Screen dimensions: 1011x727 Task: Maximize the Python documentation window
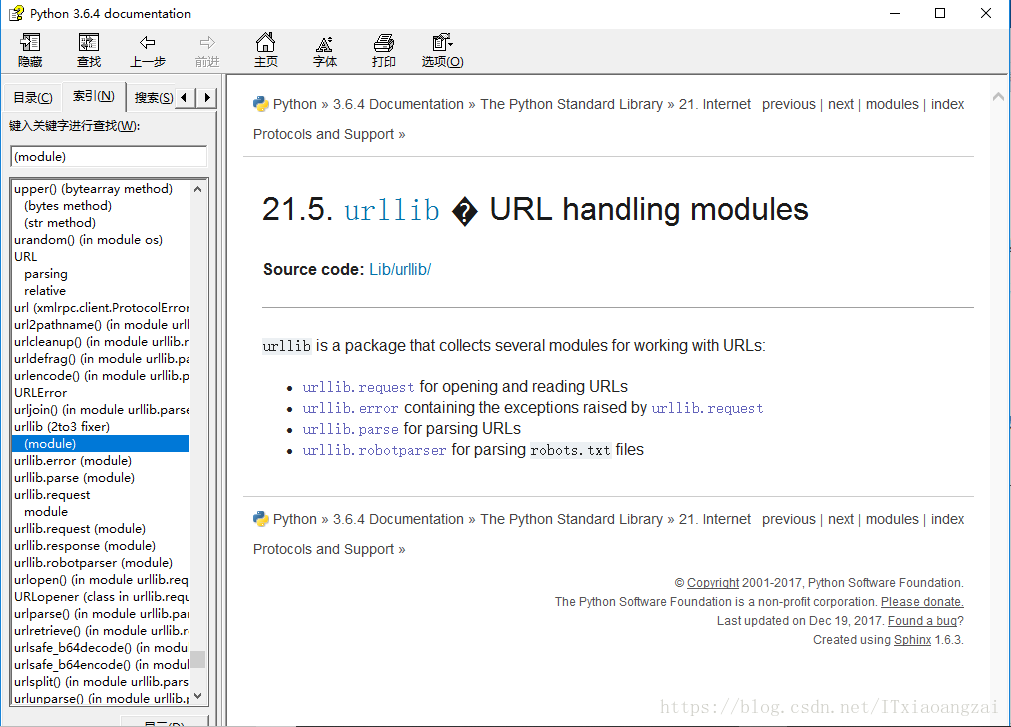tap(939, 14)
